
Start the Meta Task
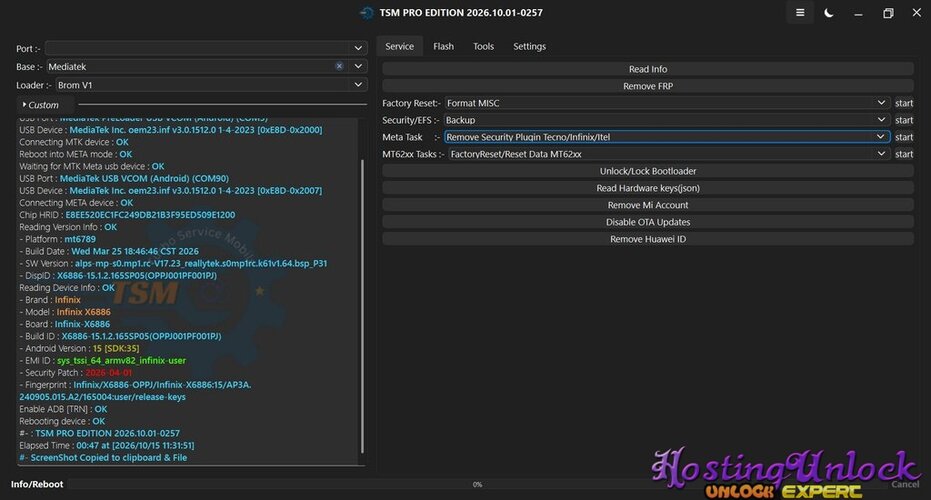pyautogui.click(x=904, y=137)
